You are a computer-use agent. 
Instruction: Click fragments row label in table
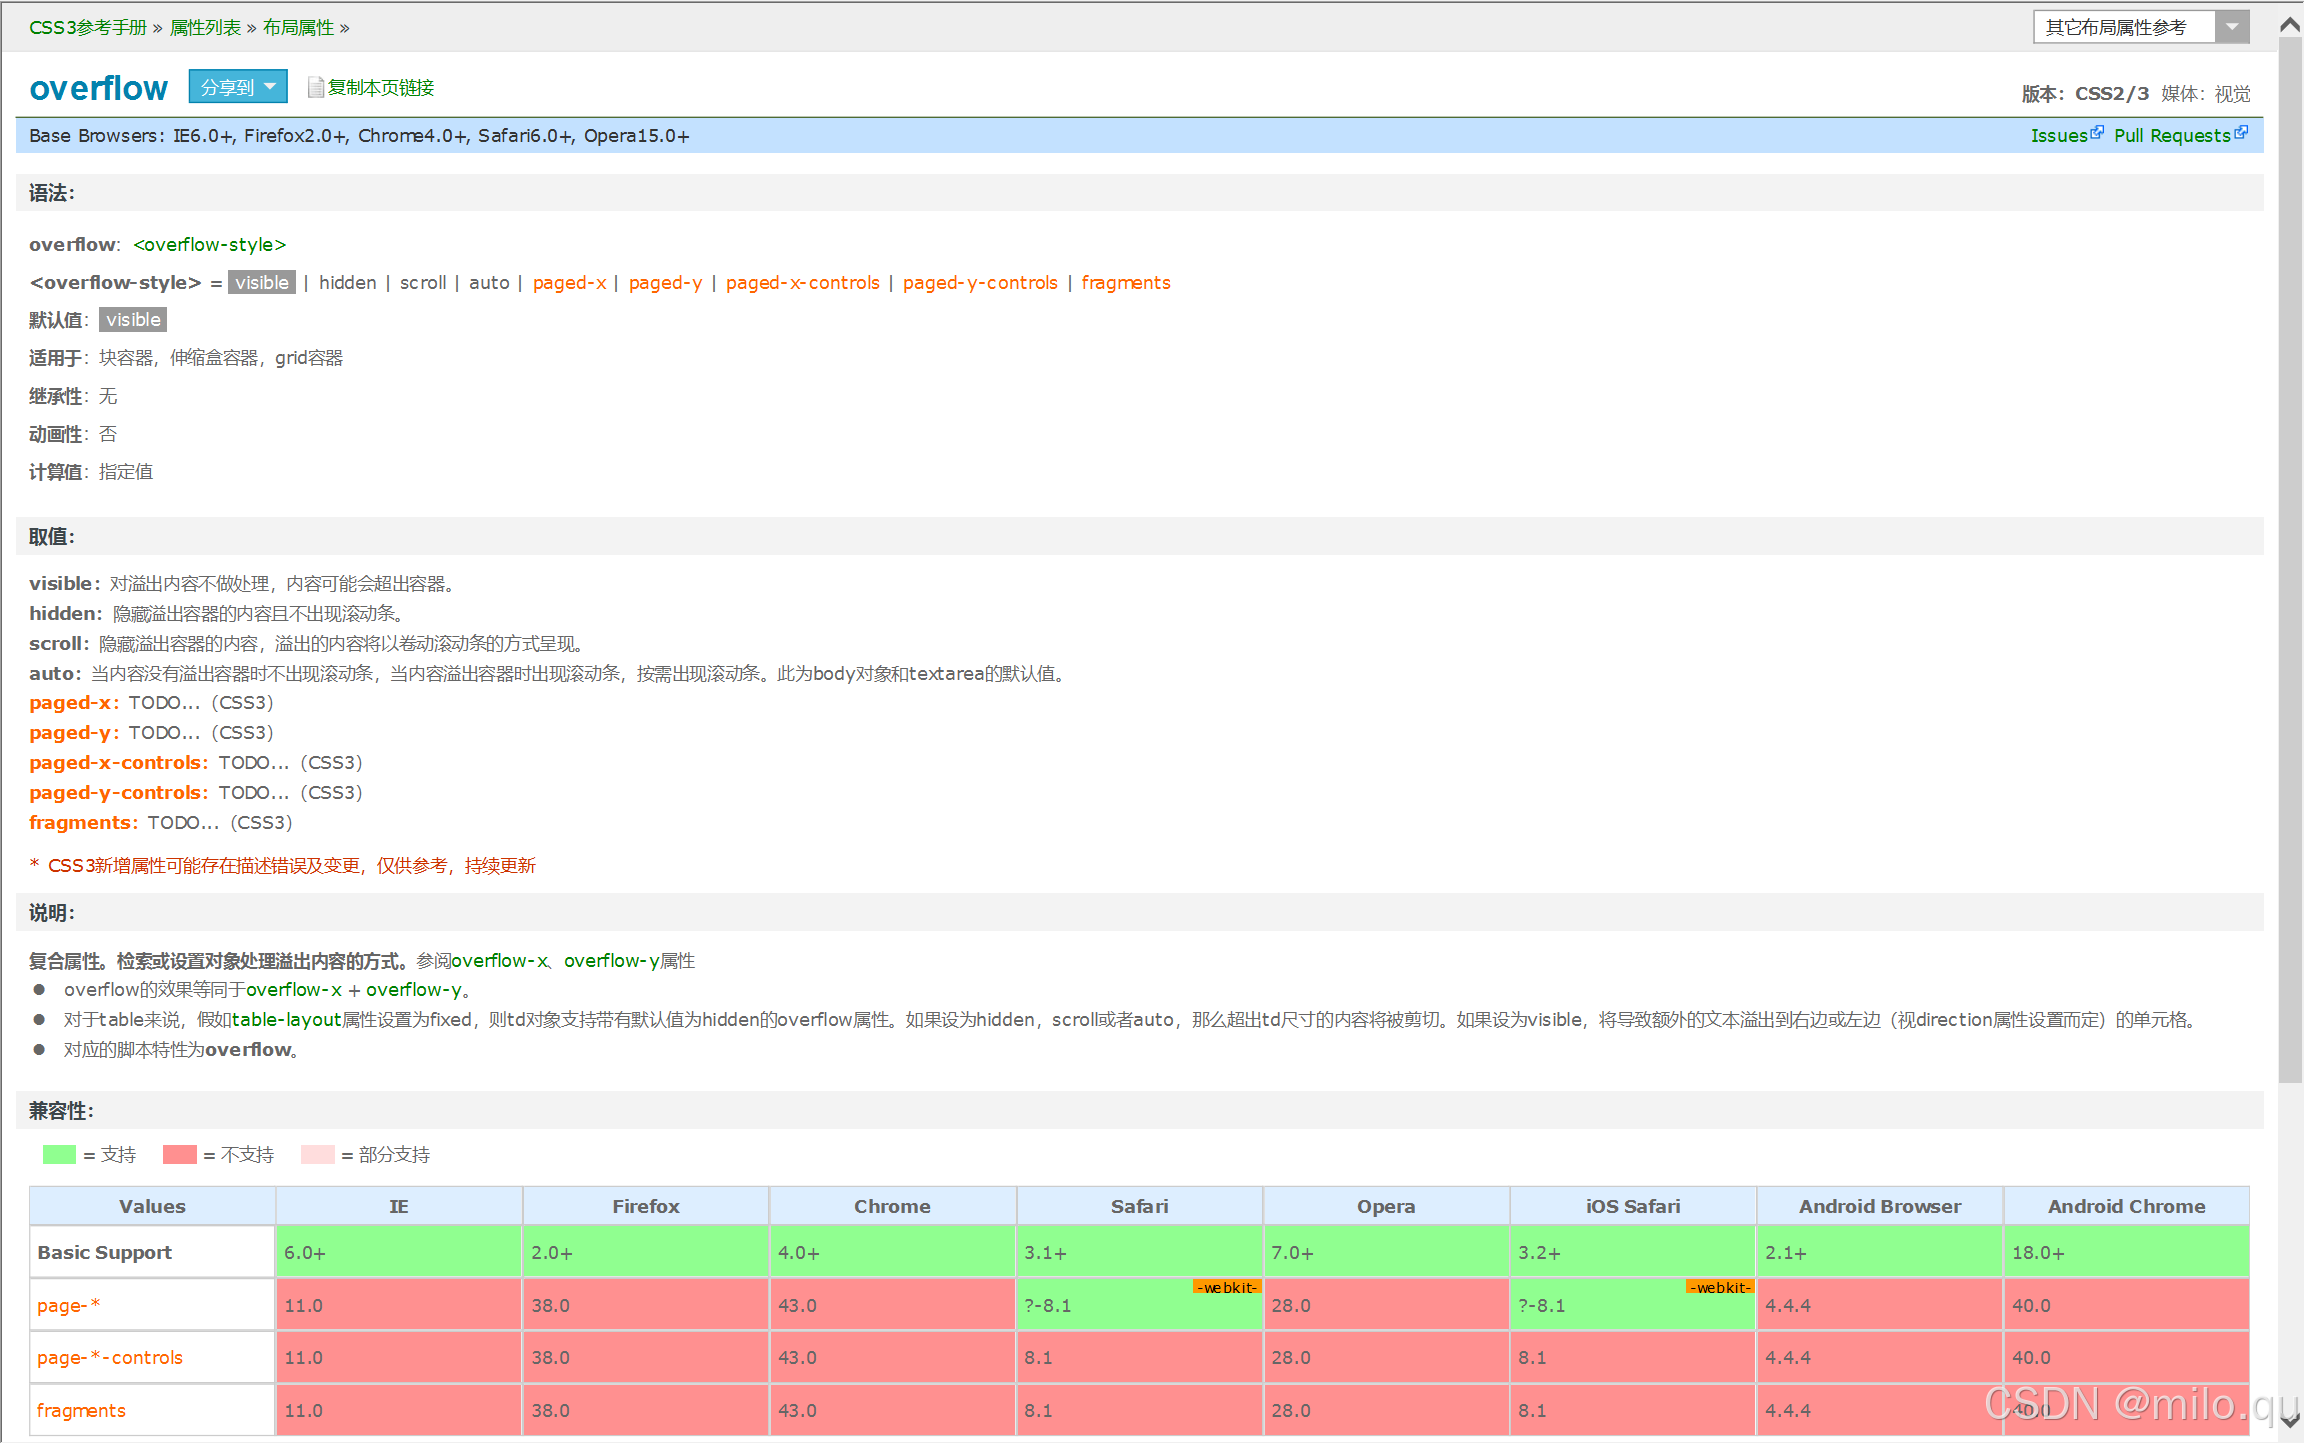(152, 1410)
